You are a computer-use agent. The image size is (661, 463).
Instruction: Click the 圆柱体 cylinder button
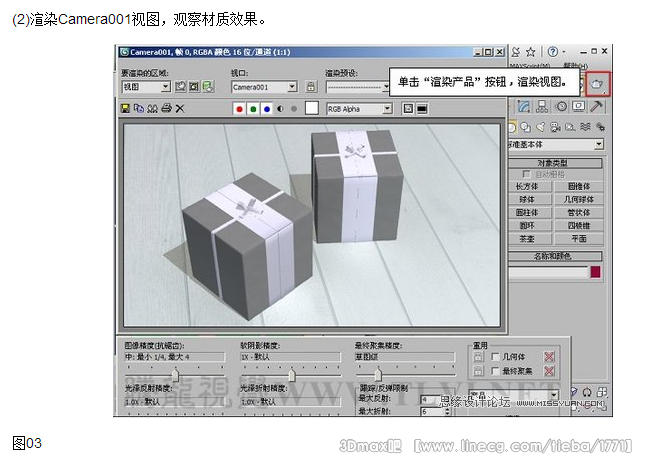click(x=527, y=213)
